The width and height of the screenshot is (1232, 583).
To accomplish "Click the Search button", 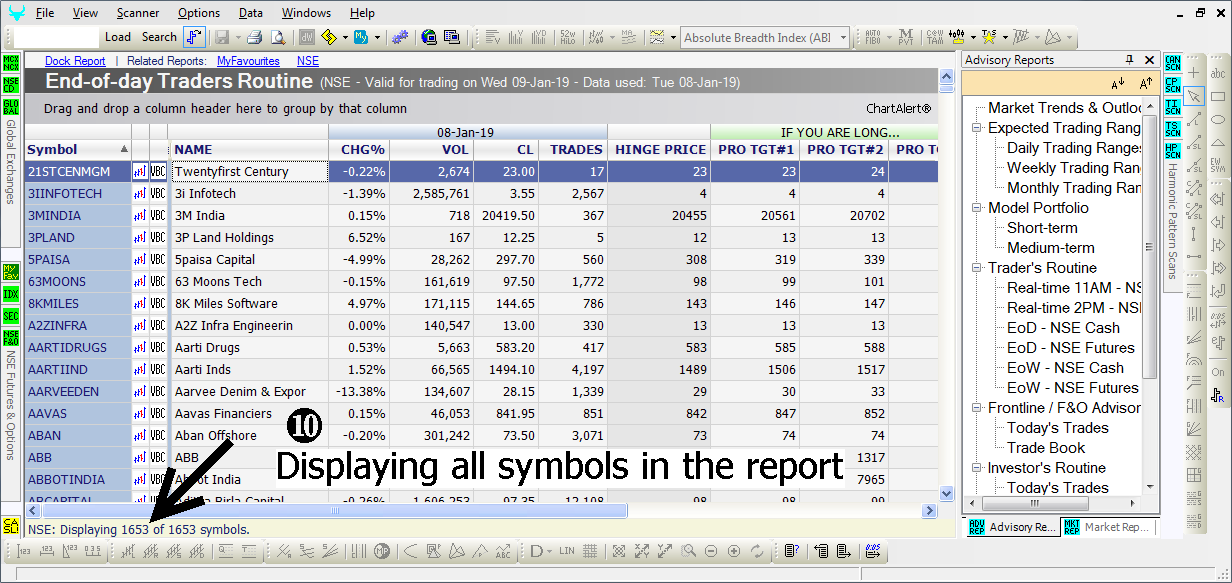I will coord(159,37).
